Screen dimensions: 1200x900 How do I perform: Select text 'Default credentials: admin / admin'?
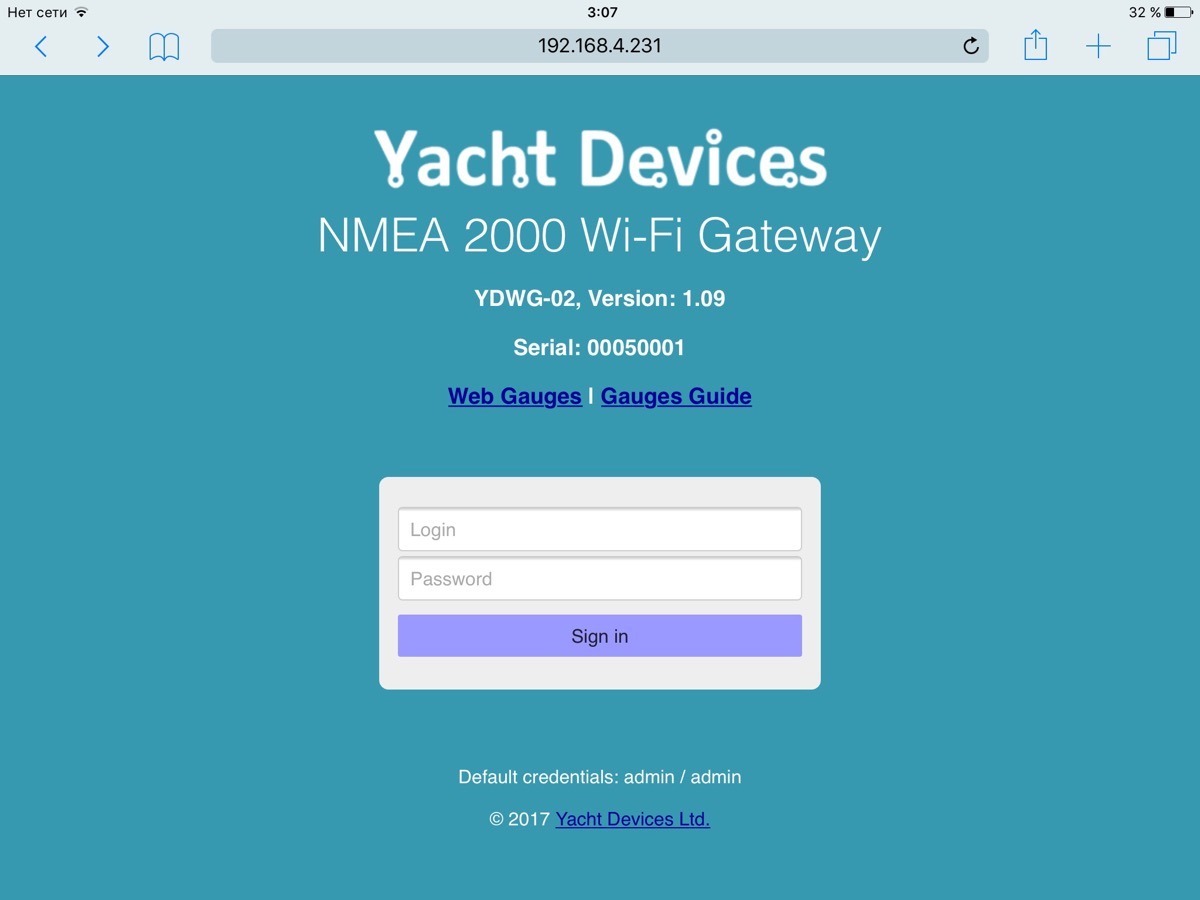coord(600,777)
